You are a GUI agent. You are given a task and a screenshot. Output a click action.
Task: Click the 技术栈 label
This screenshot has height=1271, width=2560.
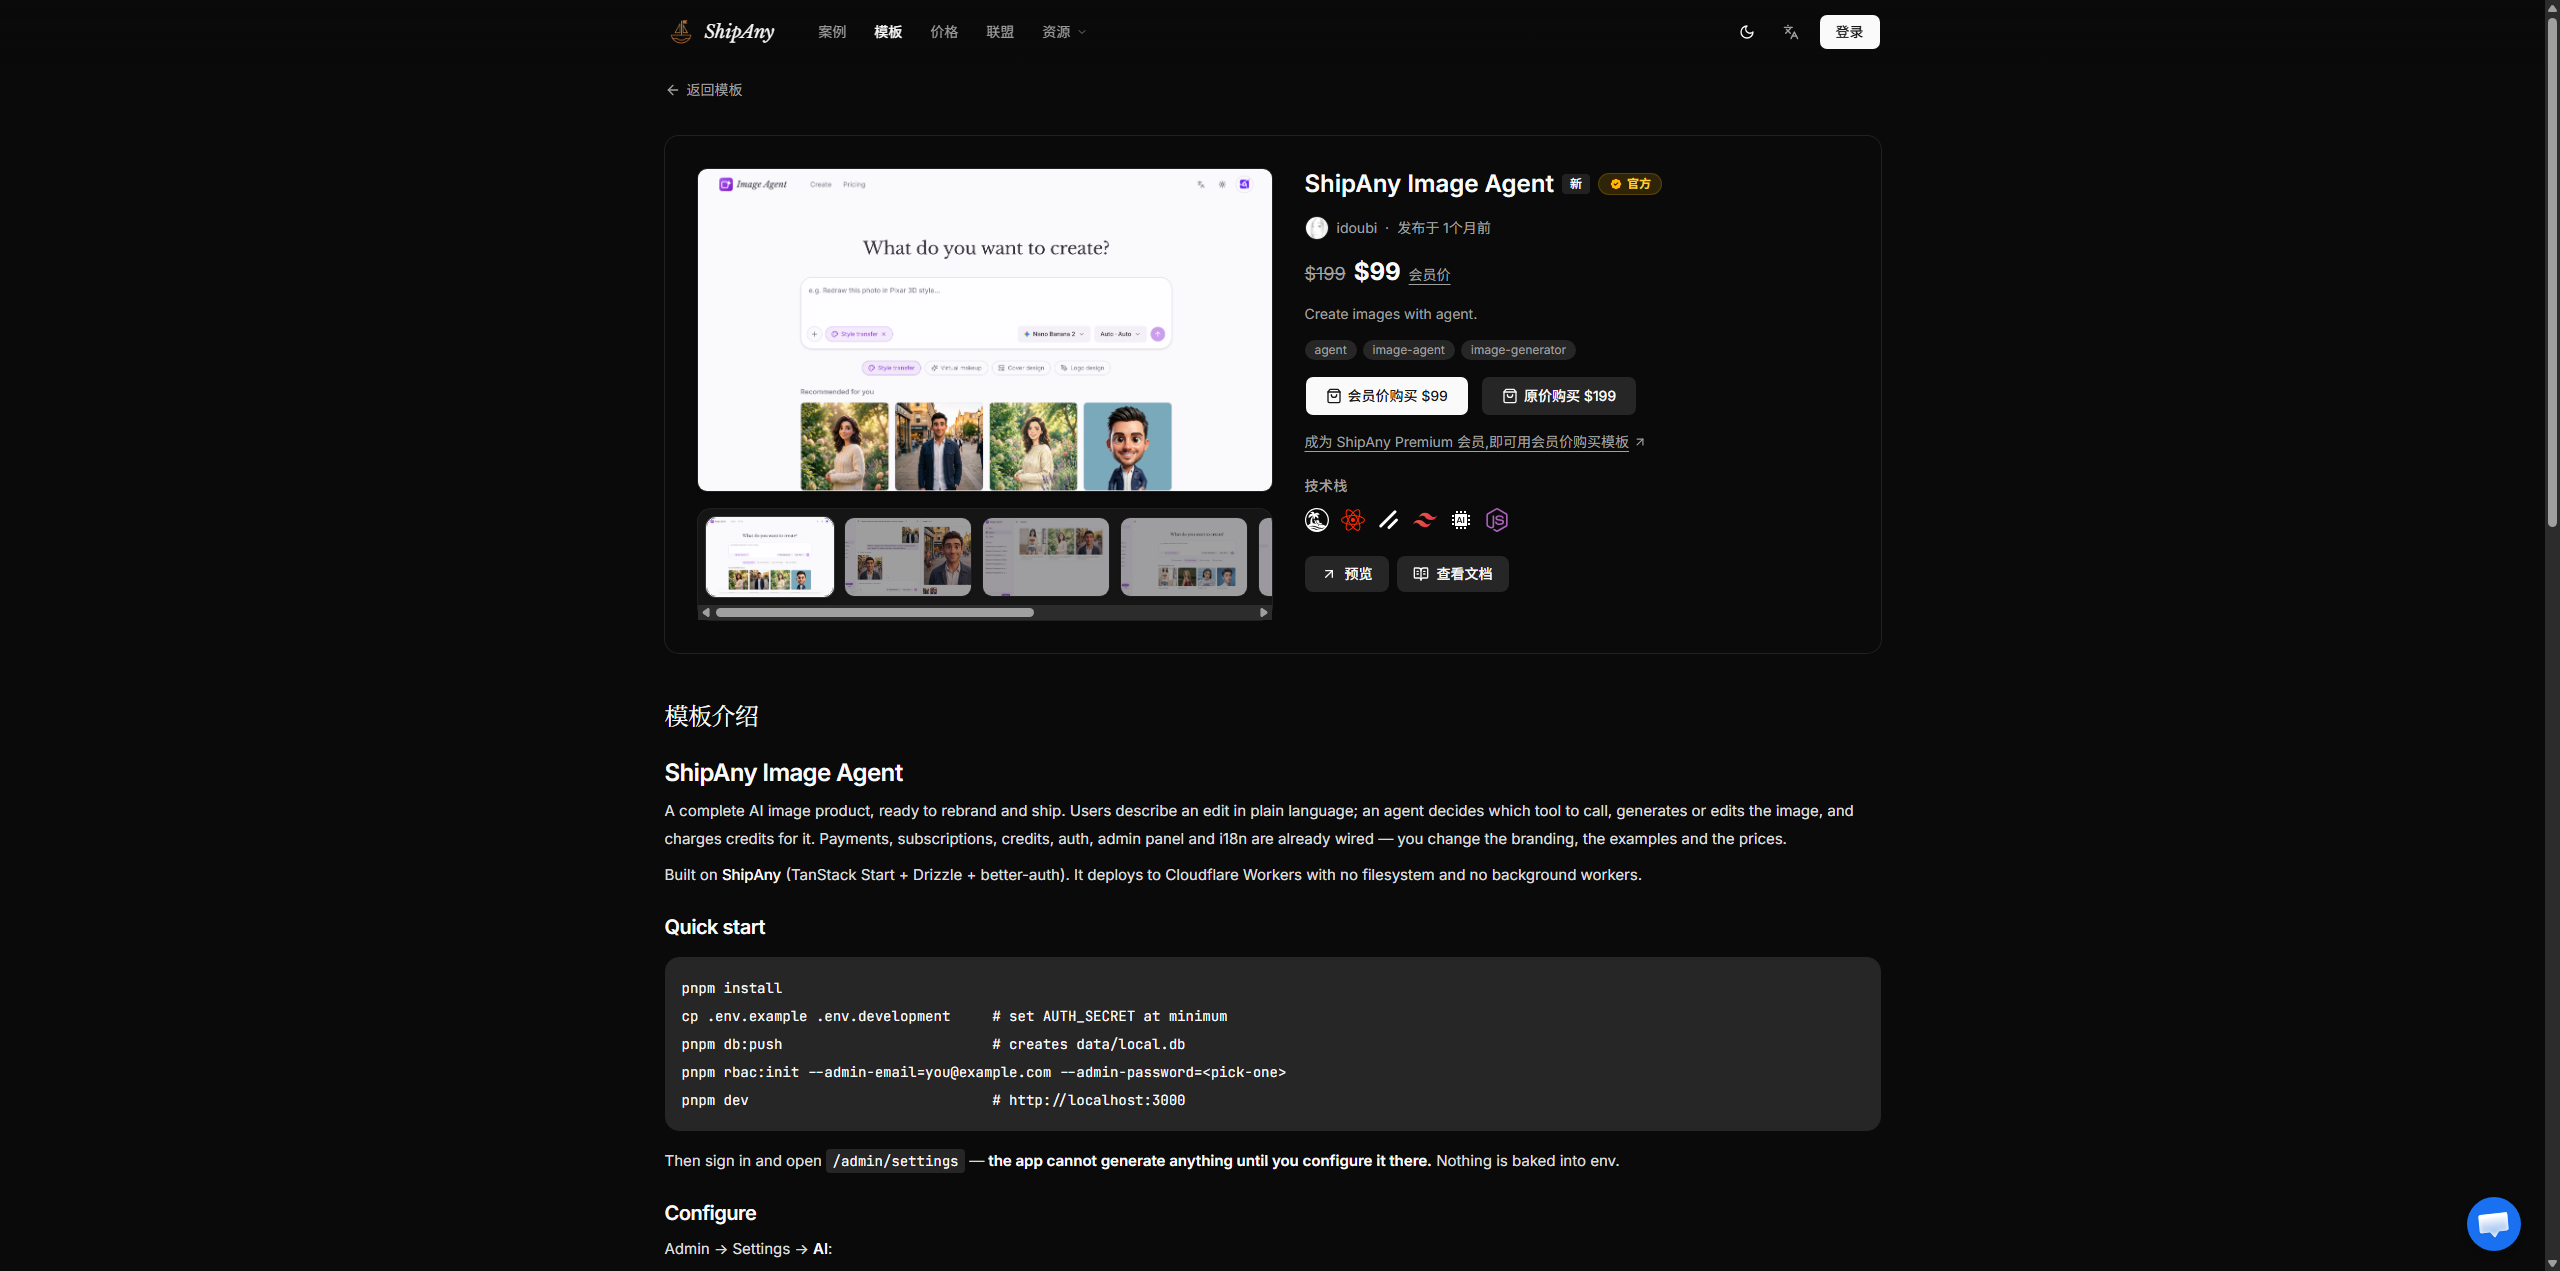coord(1326,486)
